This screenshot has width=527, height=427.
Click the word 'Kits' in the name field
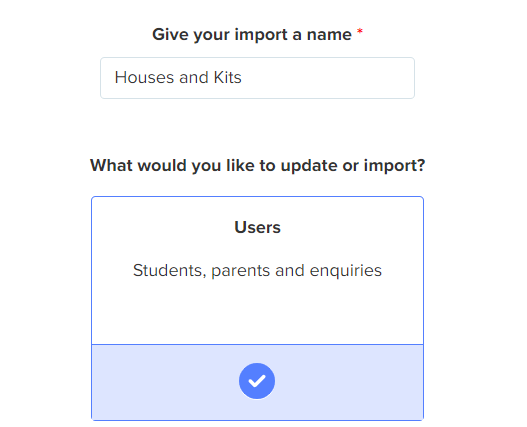pyautogui.click(x=228, y=78)
